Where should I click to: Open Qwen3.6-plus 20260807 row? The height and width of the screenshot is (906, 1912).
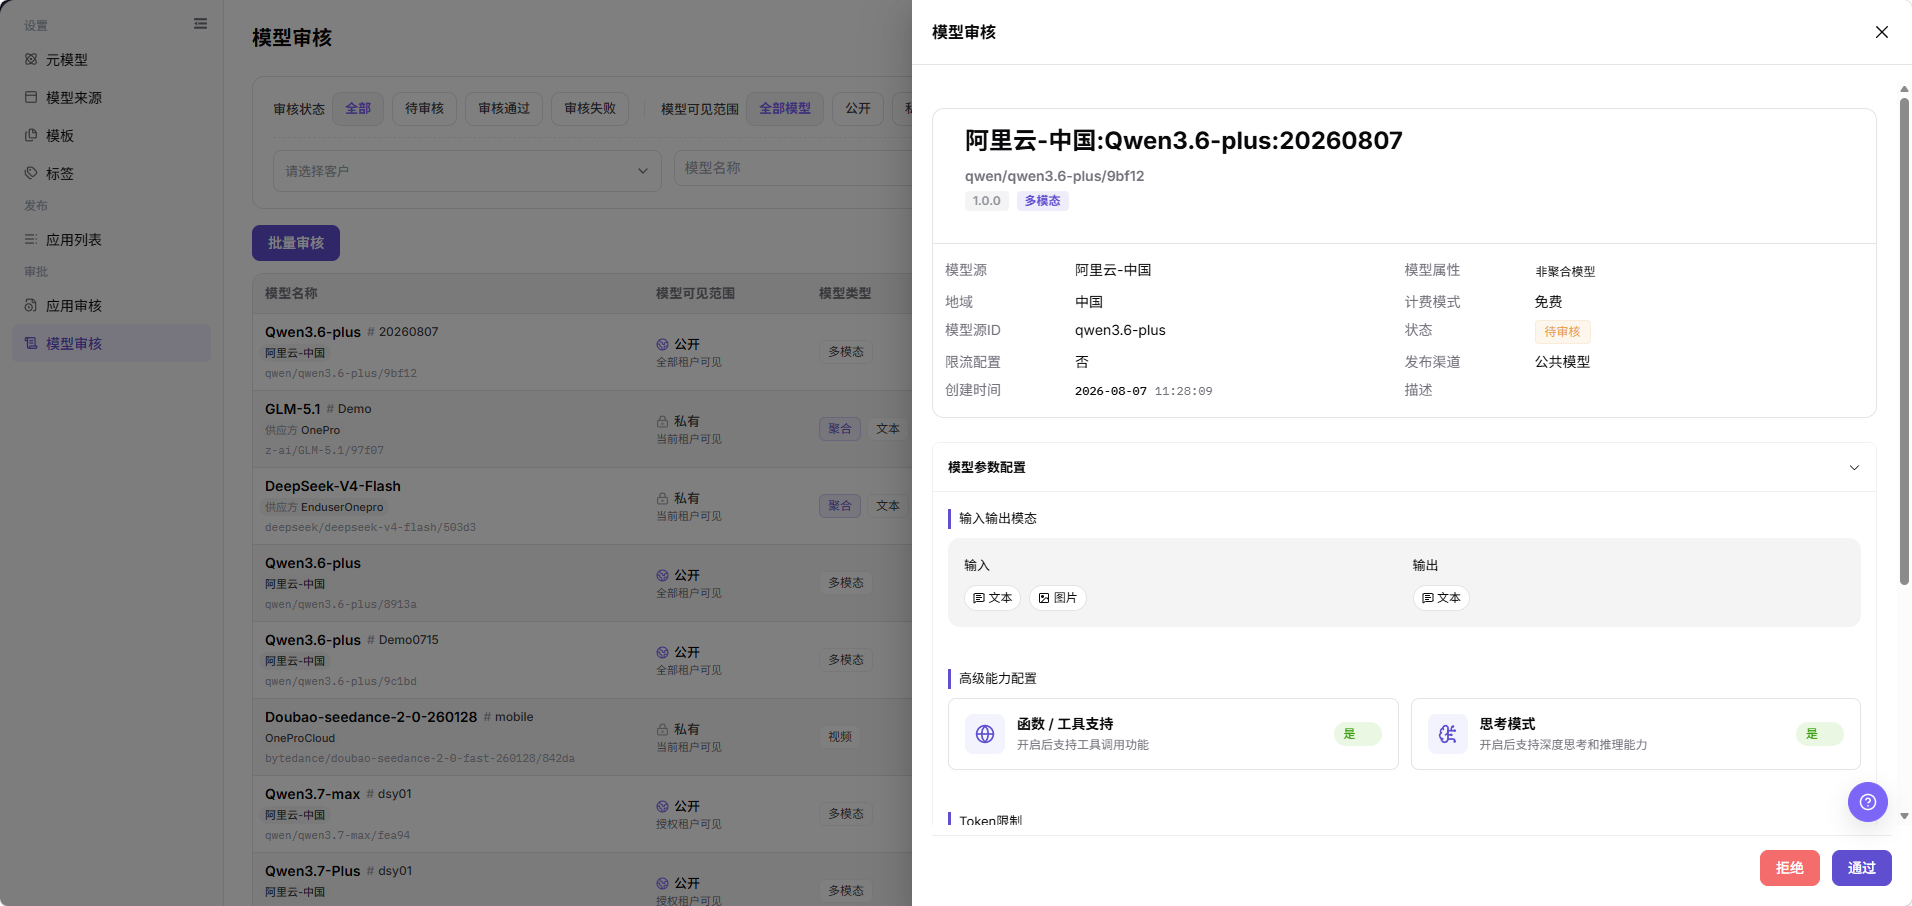pyautogui.click(x=582, y=352)
